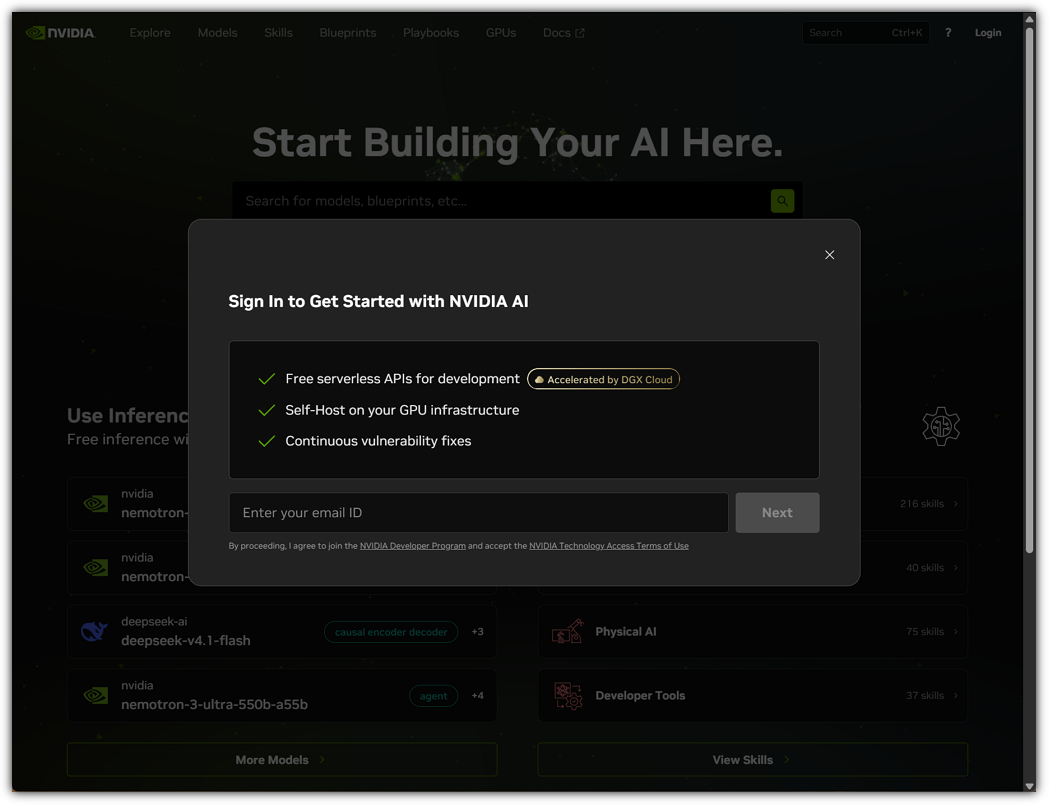Click the Developer Tools gear icon

click(x=567, y=695)
